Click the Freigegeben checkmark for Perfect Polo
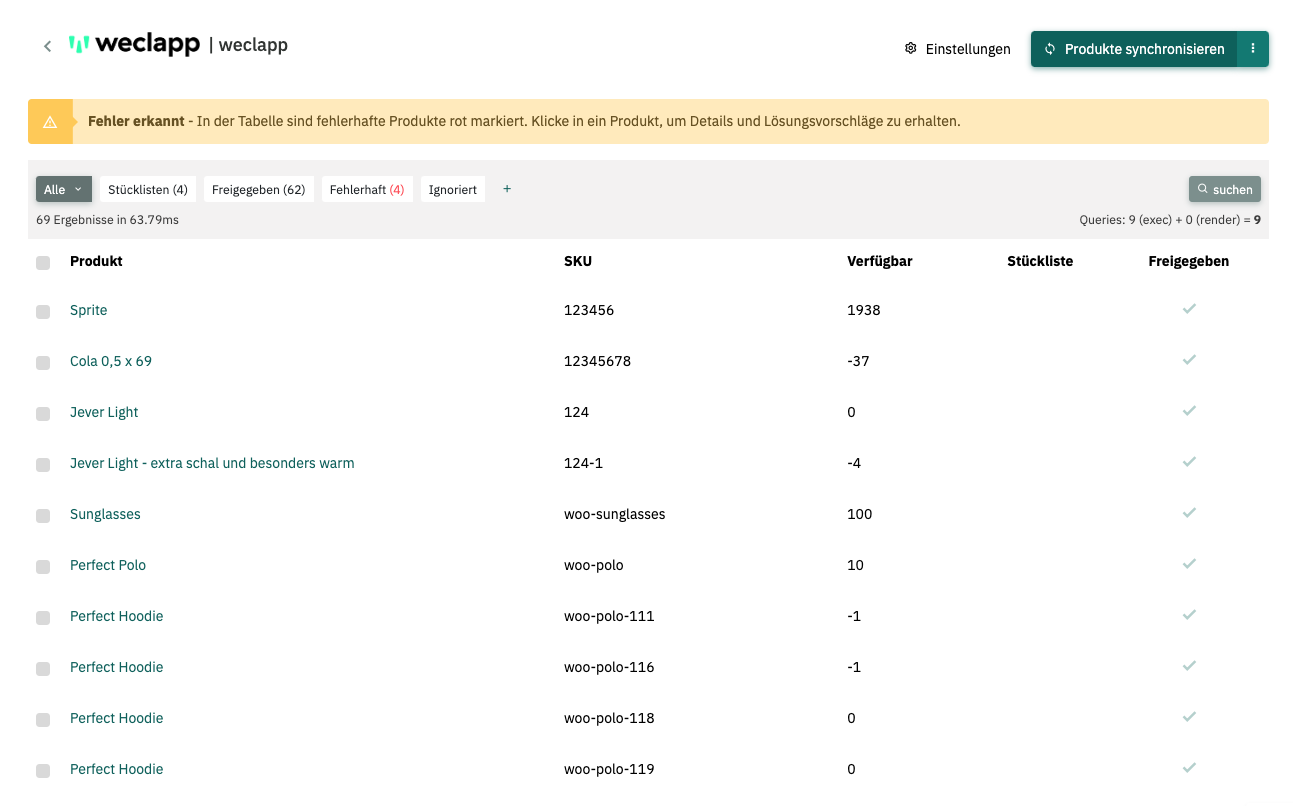 [x=1188, y=564]
